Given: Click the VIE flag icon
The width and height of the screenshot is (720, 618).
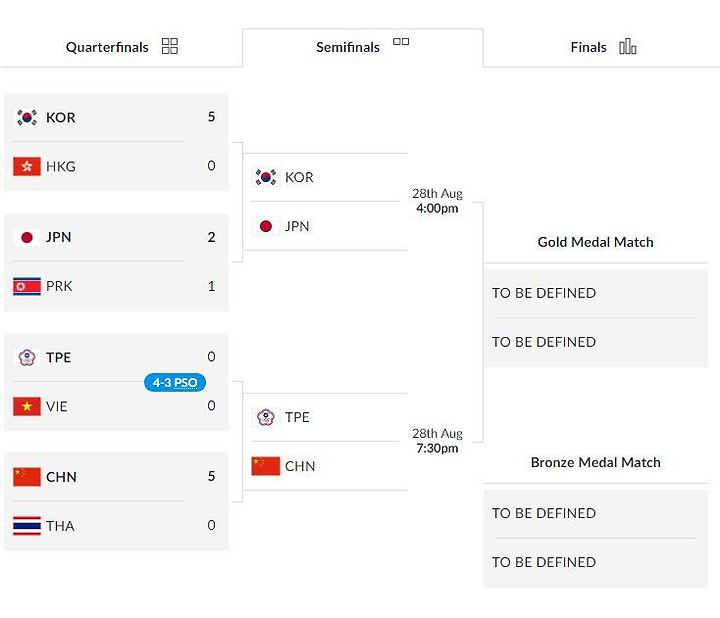Looking at the screenshot, I should click(27, 407).
